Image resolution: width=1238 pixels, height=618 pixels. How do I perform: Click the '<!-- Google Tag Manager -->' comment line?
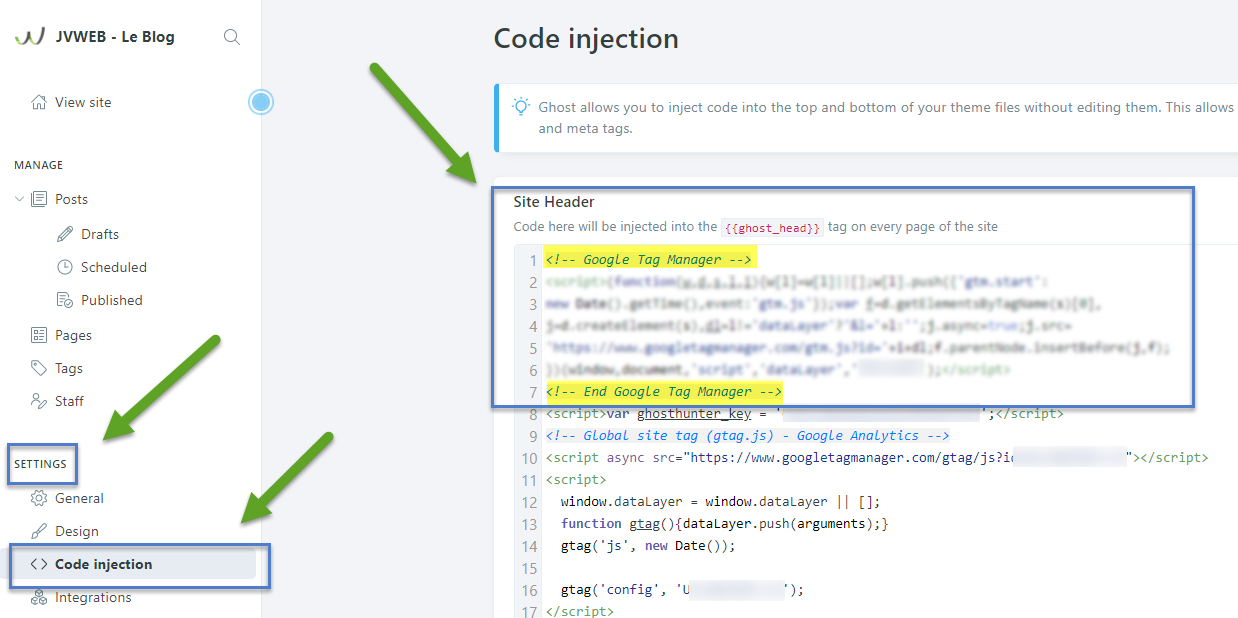click(651, 260)
